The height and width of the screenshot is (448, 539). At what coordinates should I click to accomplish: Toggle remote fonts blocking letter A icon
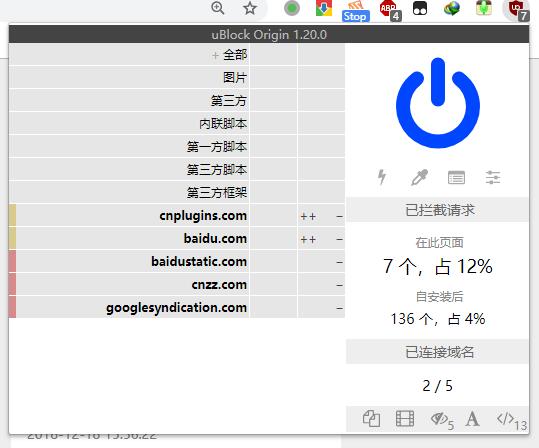coord(472,419)
